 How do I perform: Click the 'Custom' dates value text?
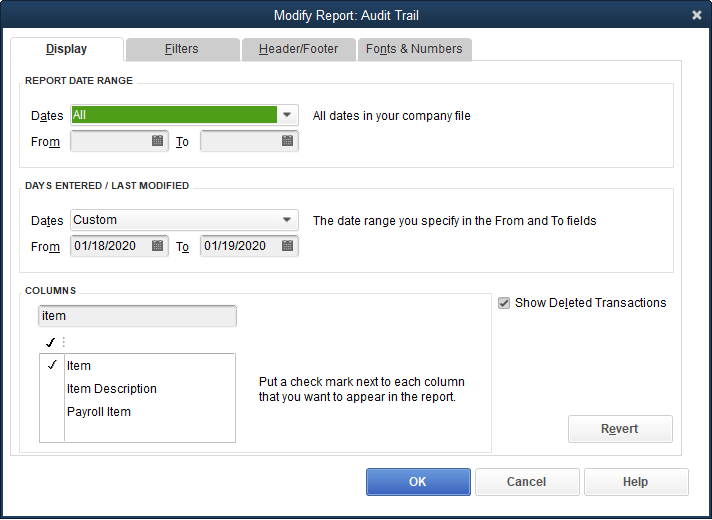coord(95,220)
